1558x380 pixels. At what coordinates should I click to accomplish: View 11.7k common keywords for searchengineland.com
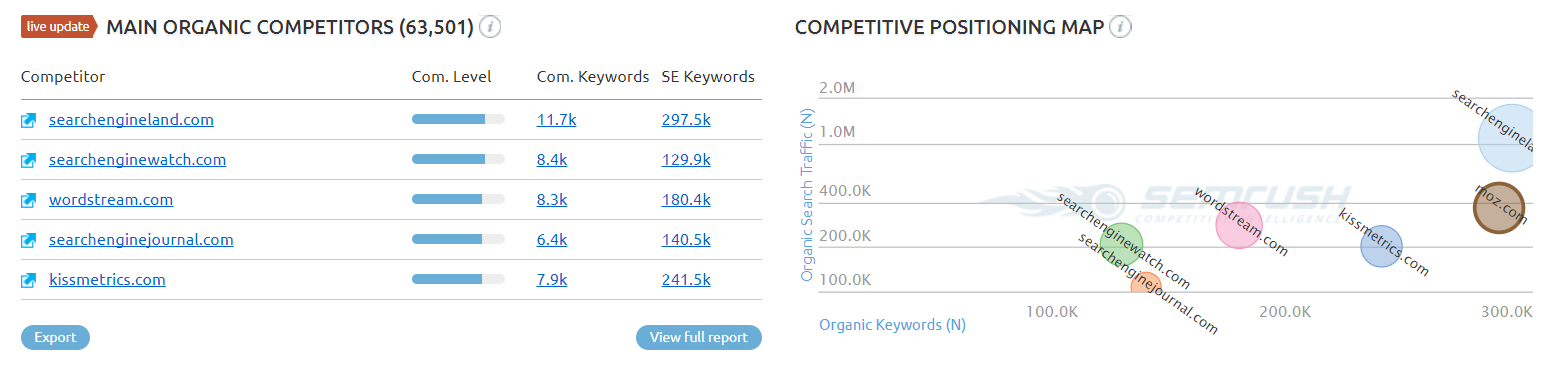557,120
